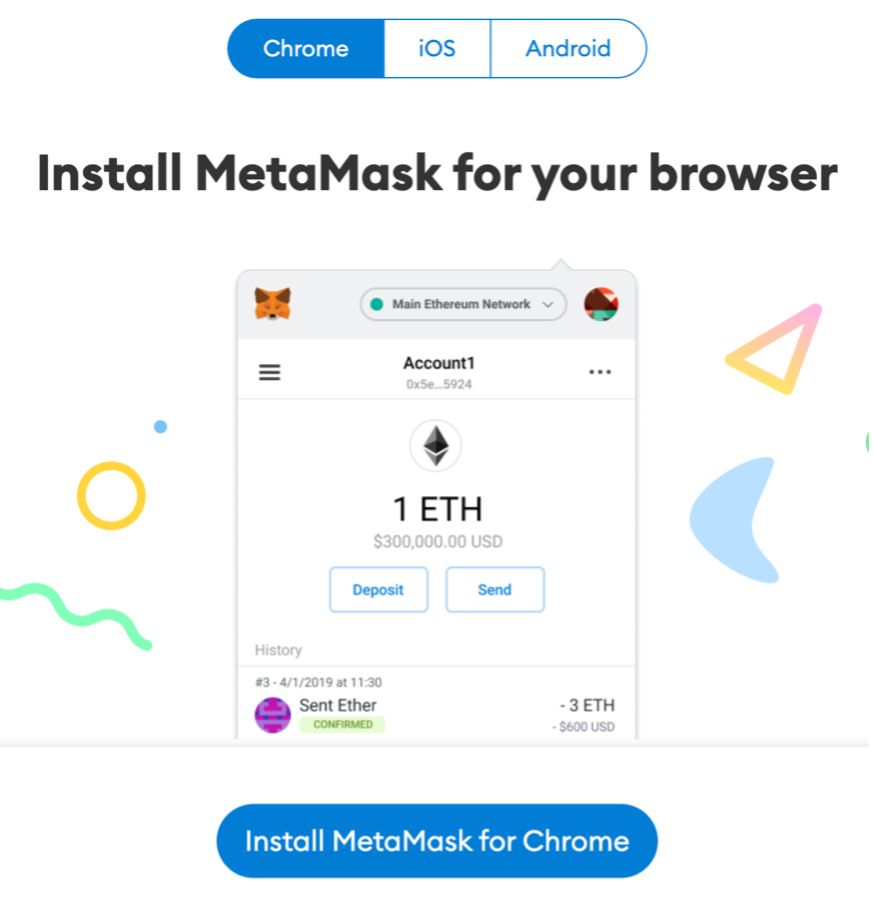Open the three-dot account options icon
Screen dimensions: 873x916
tap(600, 372)
